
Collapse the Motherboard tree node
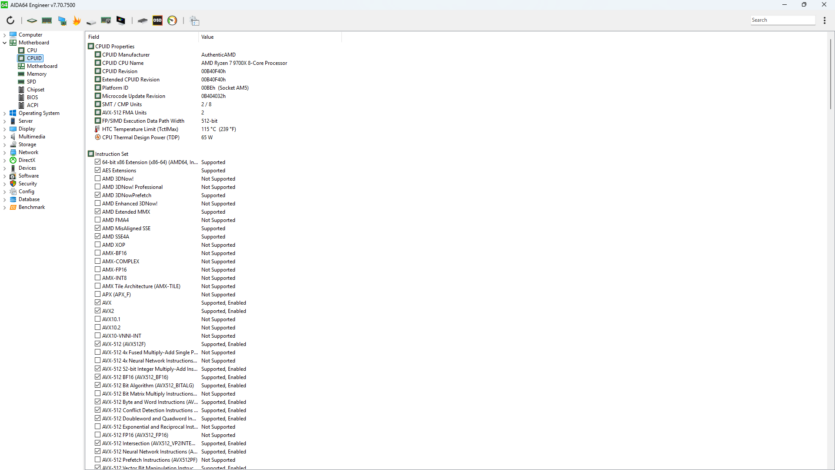click(x=5, y=43)
